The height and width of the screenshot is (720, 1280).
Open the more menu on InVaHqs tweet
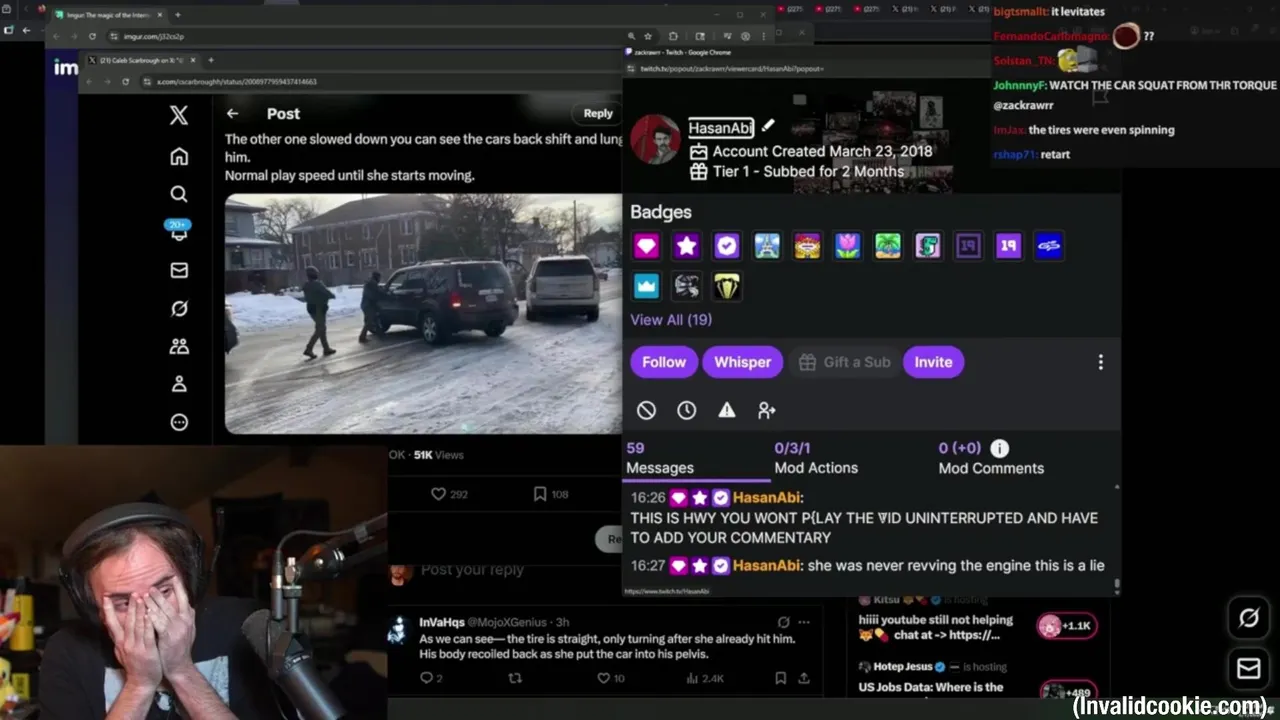click(x=803, y=622)
